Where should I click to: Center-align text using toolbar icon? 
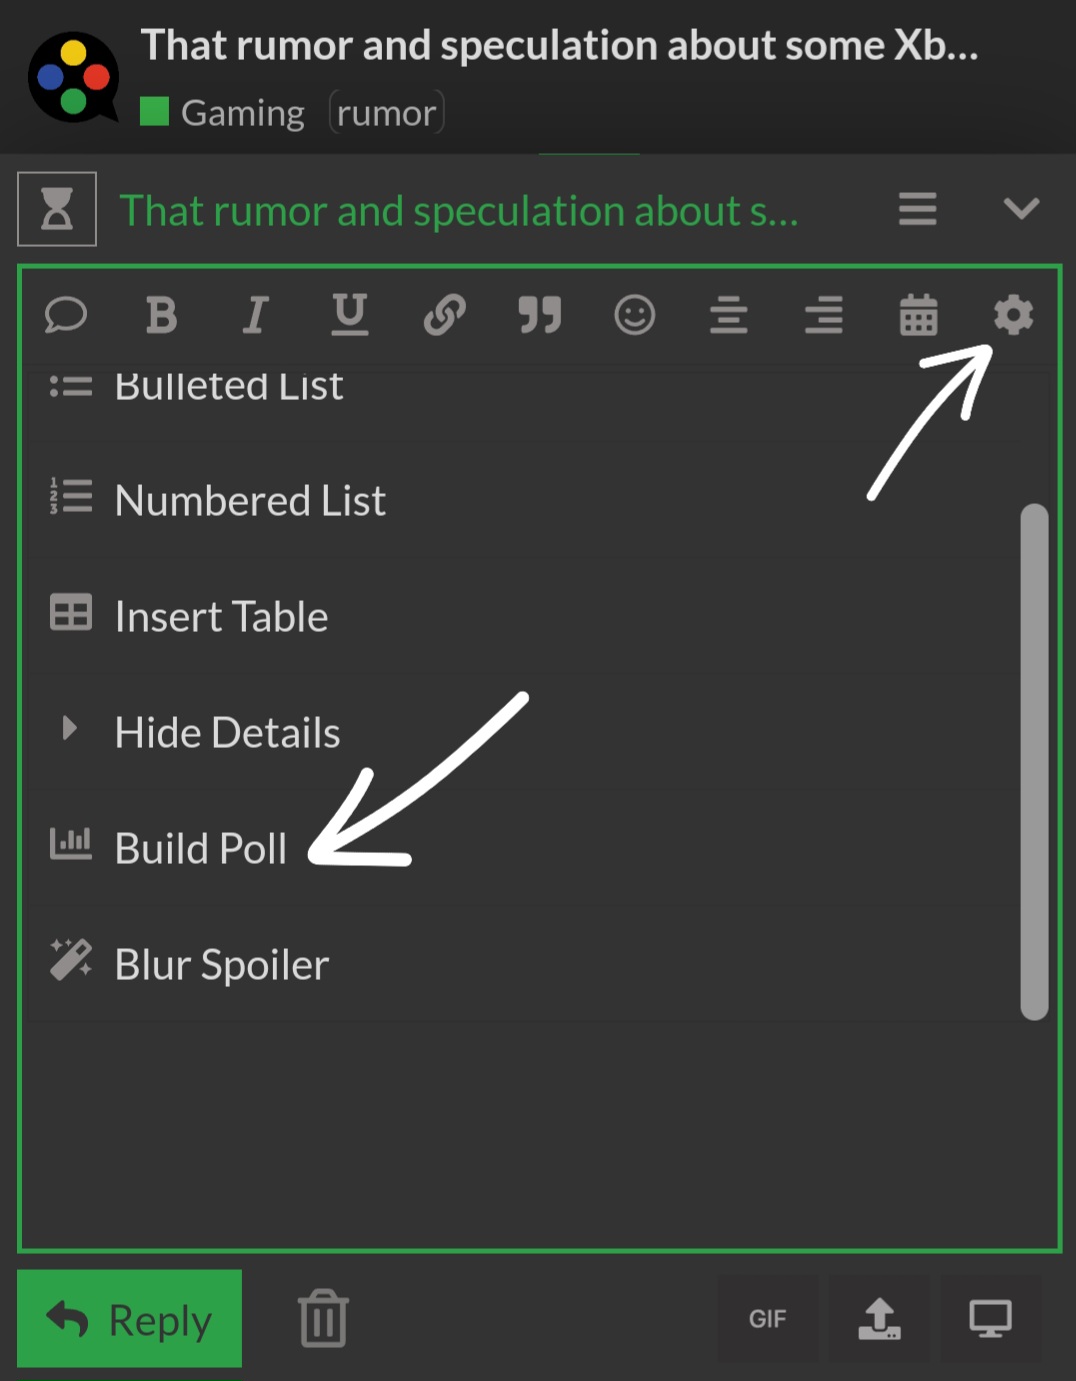(729, 315)
